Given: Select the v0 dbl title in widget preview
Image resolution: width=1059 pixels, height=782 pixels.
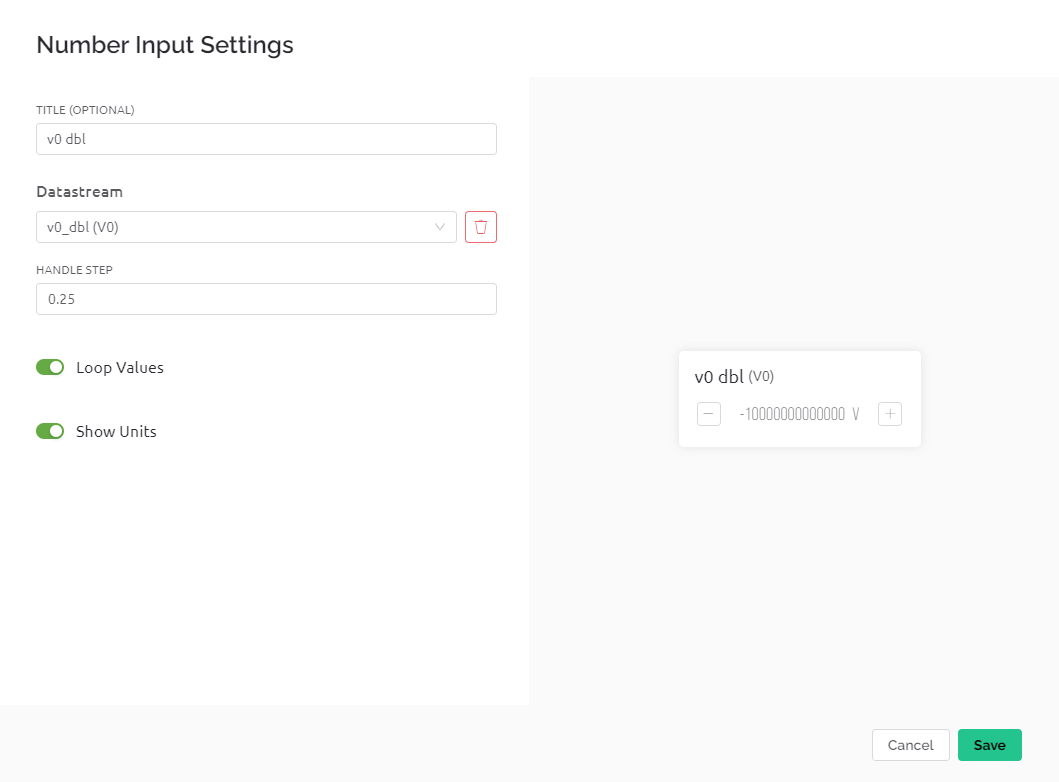Looking at the screenshot, I should (x=719, y=377).
